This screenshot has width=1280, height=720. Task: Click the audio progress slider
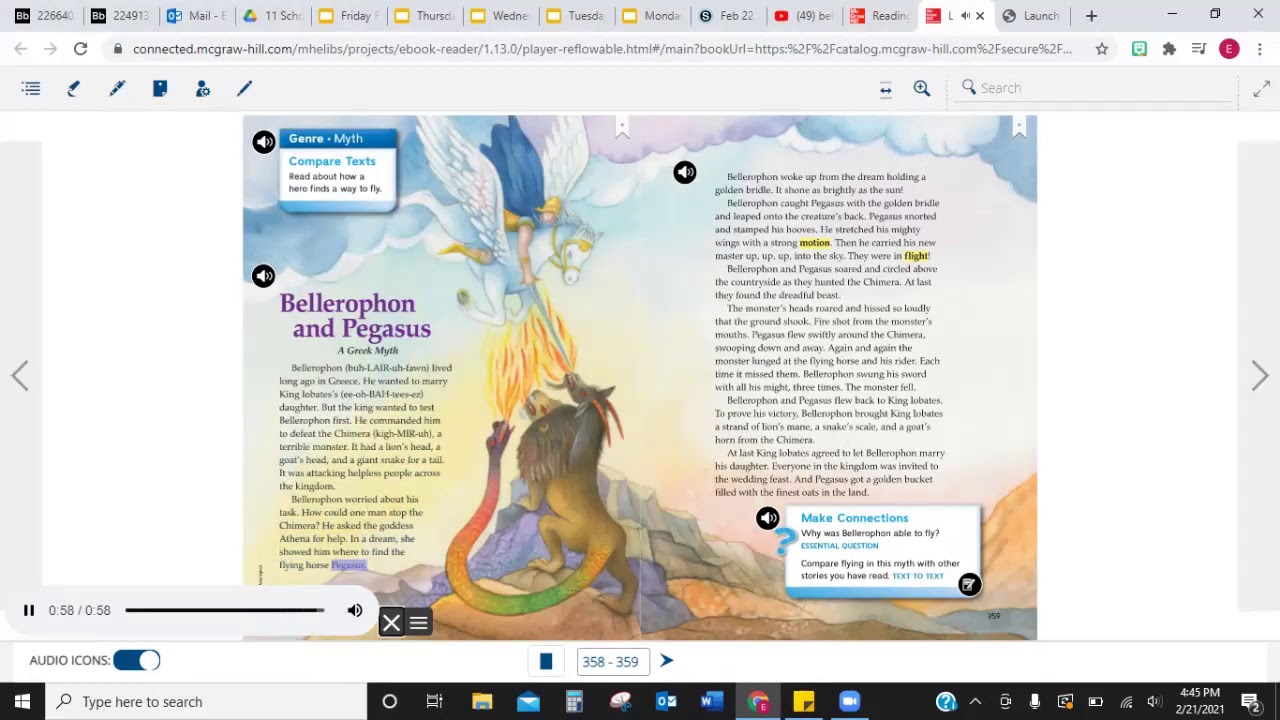(x=225, y=610)
